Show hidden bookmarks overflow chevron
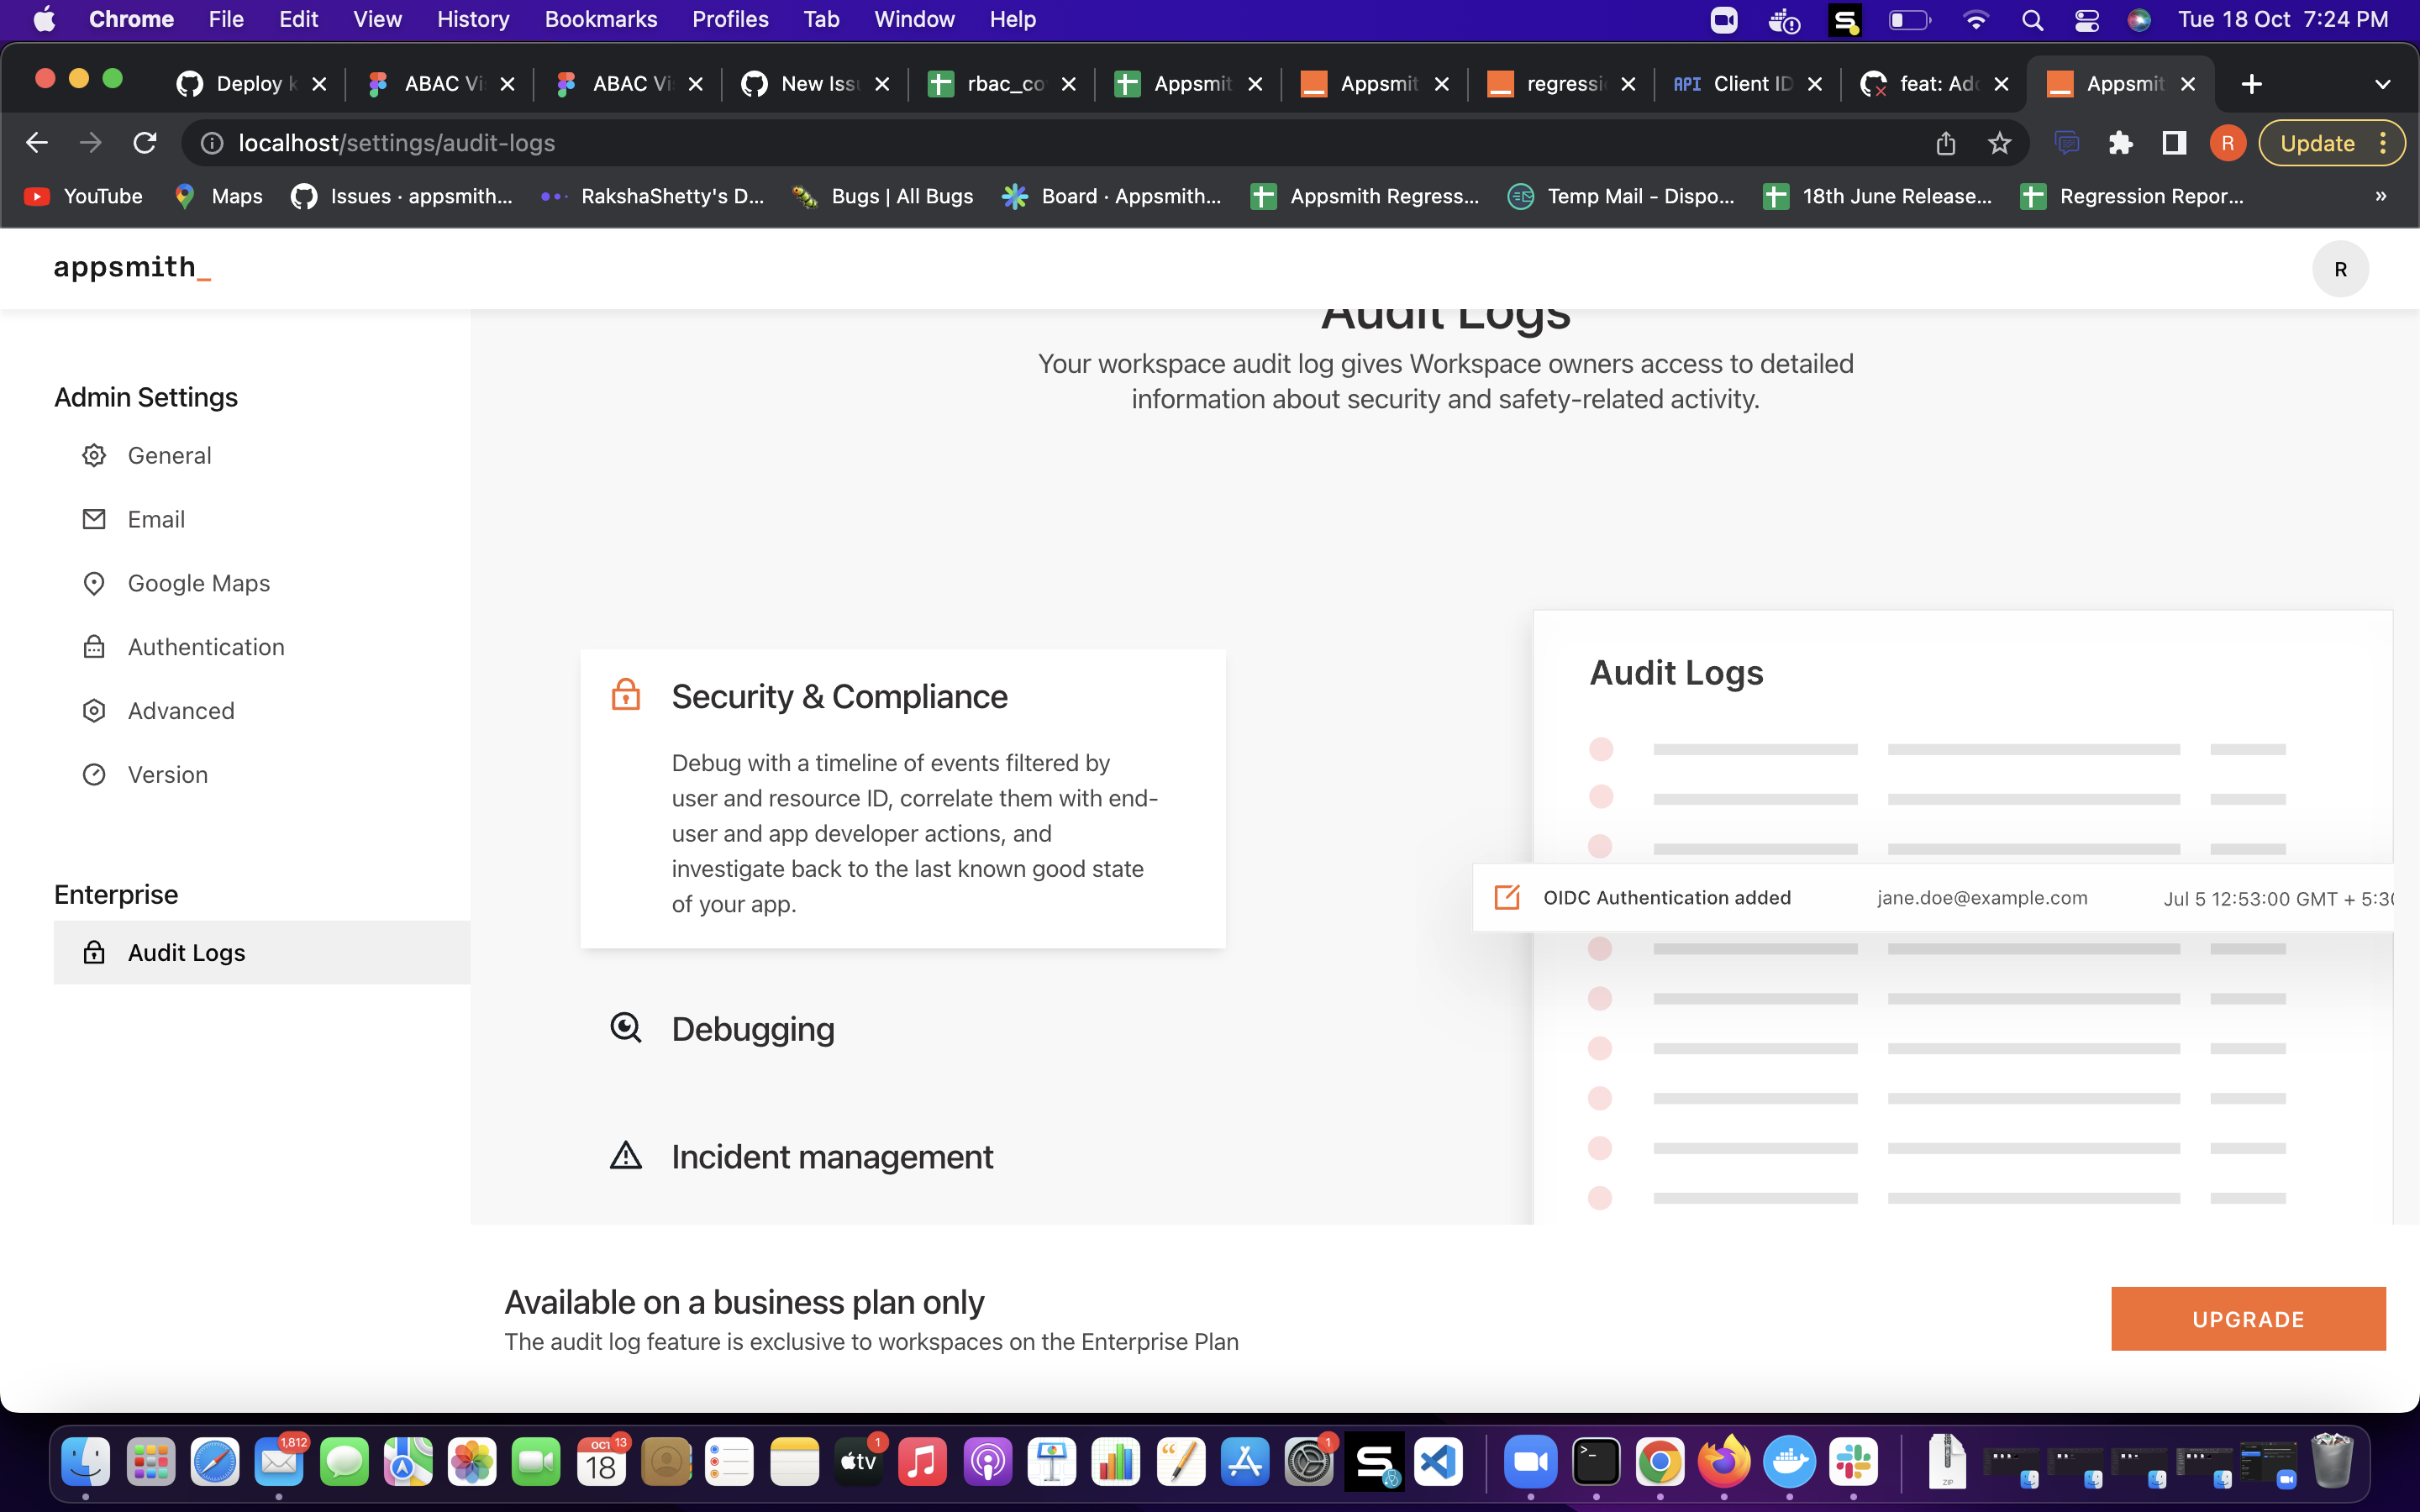2420x1512 pixels. click(2381, 196)
